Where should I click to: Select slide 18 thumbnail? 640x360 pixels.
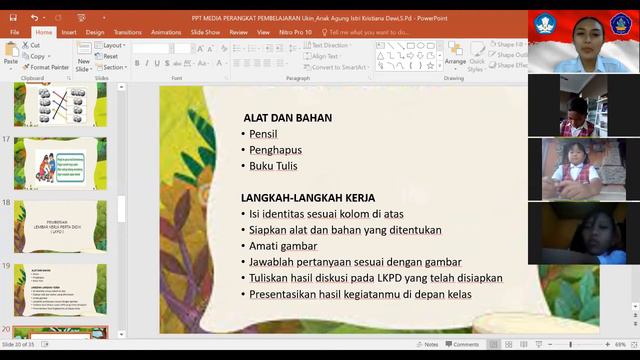(60, 227)
